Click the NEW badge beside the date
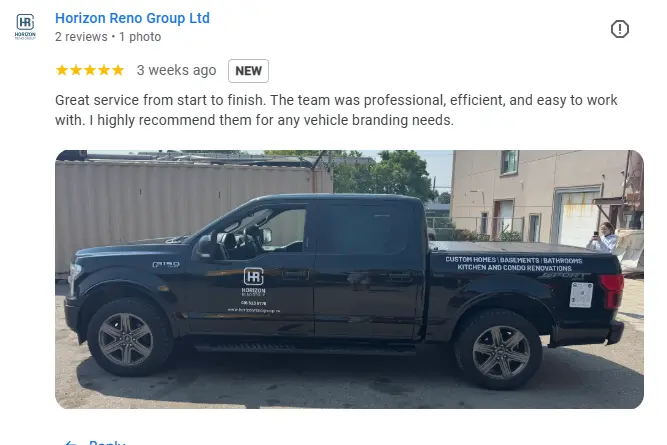Image resolution: width=667 pixels, height=445 pixels. point(248,71)
